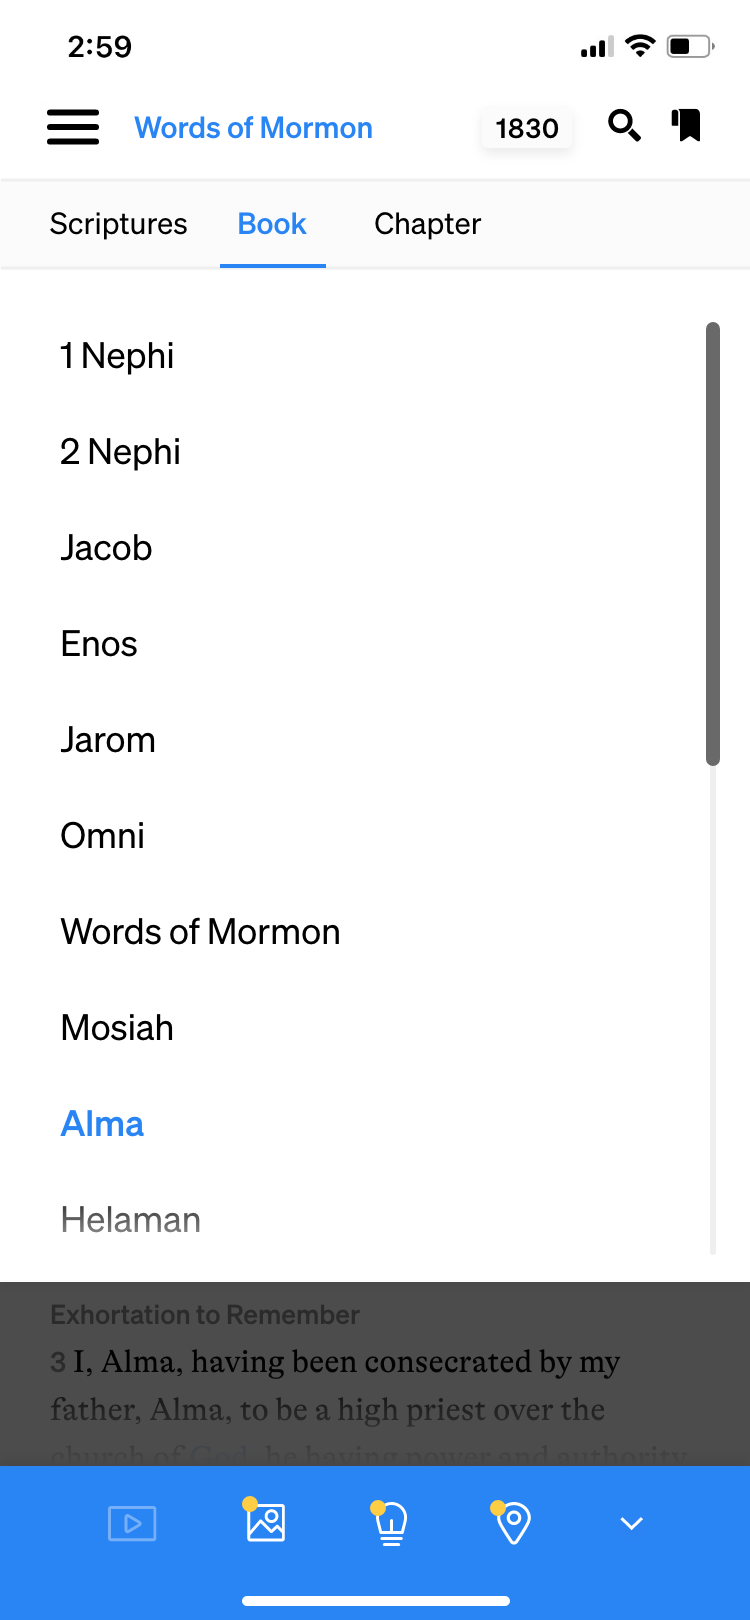Tap the video media icon

click(x=132, y=1523)
